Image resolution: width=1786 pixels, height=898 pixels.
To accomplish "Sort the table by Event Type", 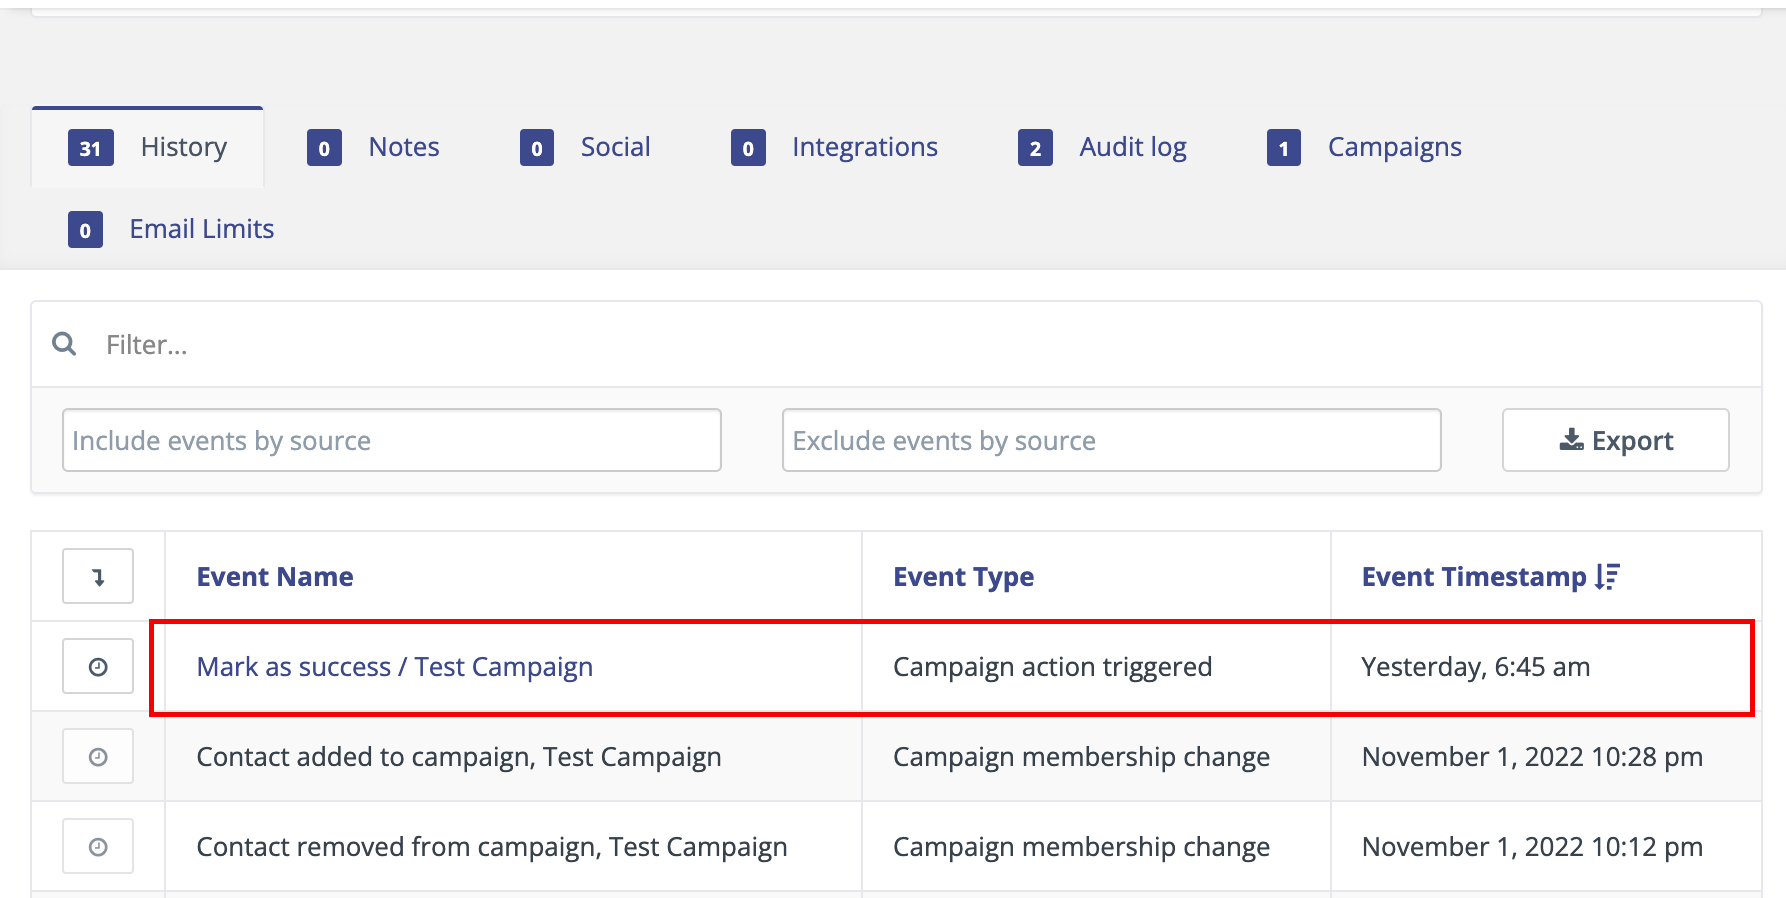I will click(x=963, y=577).
